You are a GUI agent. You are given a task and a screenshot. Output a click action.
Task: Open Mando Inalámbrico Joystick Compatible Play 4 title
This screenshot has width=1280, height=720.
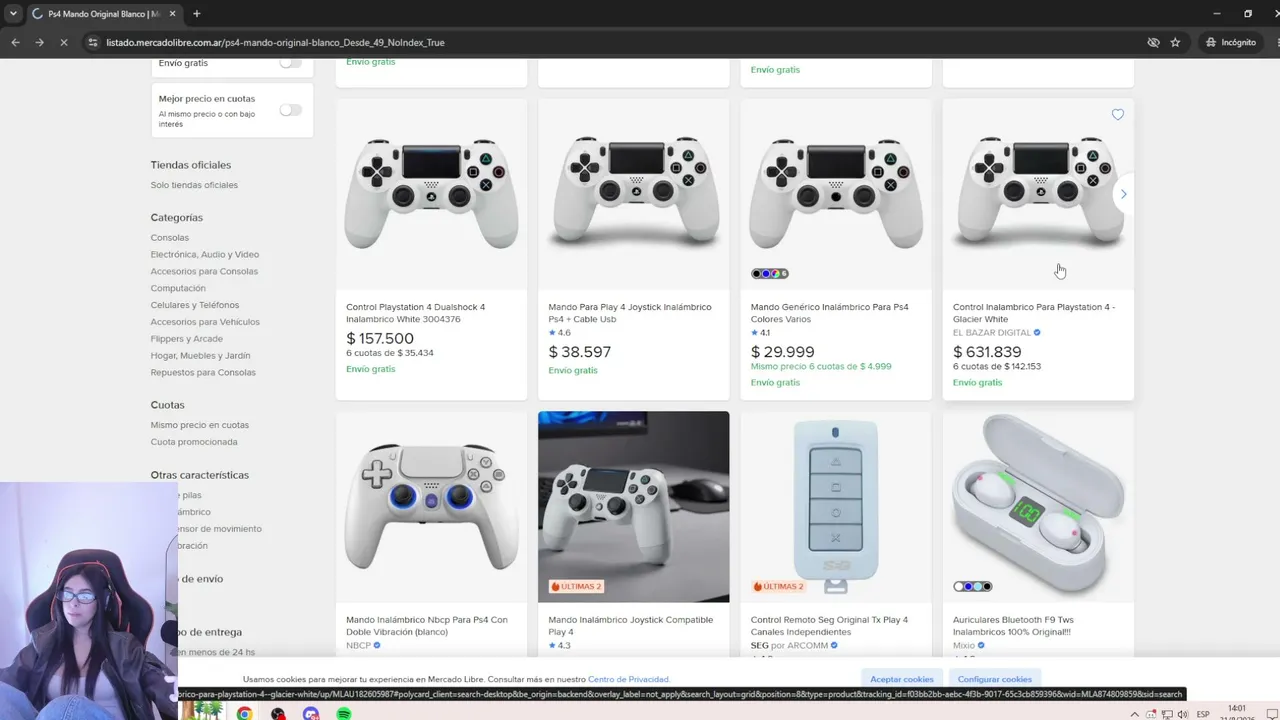point(631,626)
